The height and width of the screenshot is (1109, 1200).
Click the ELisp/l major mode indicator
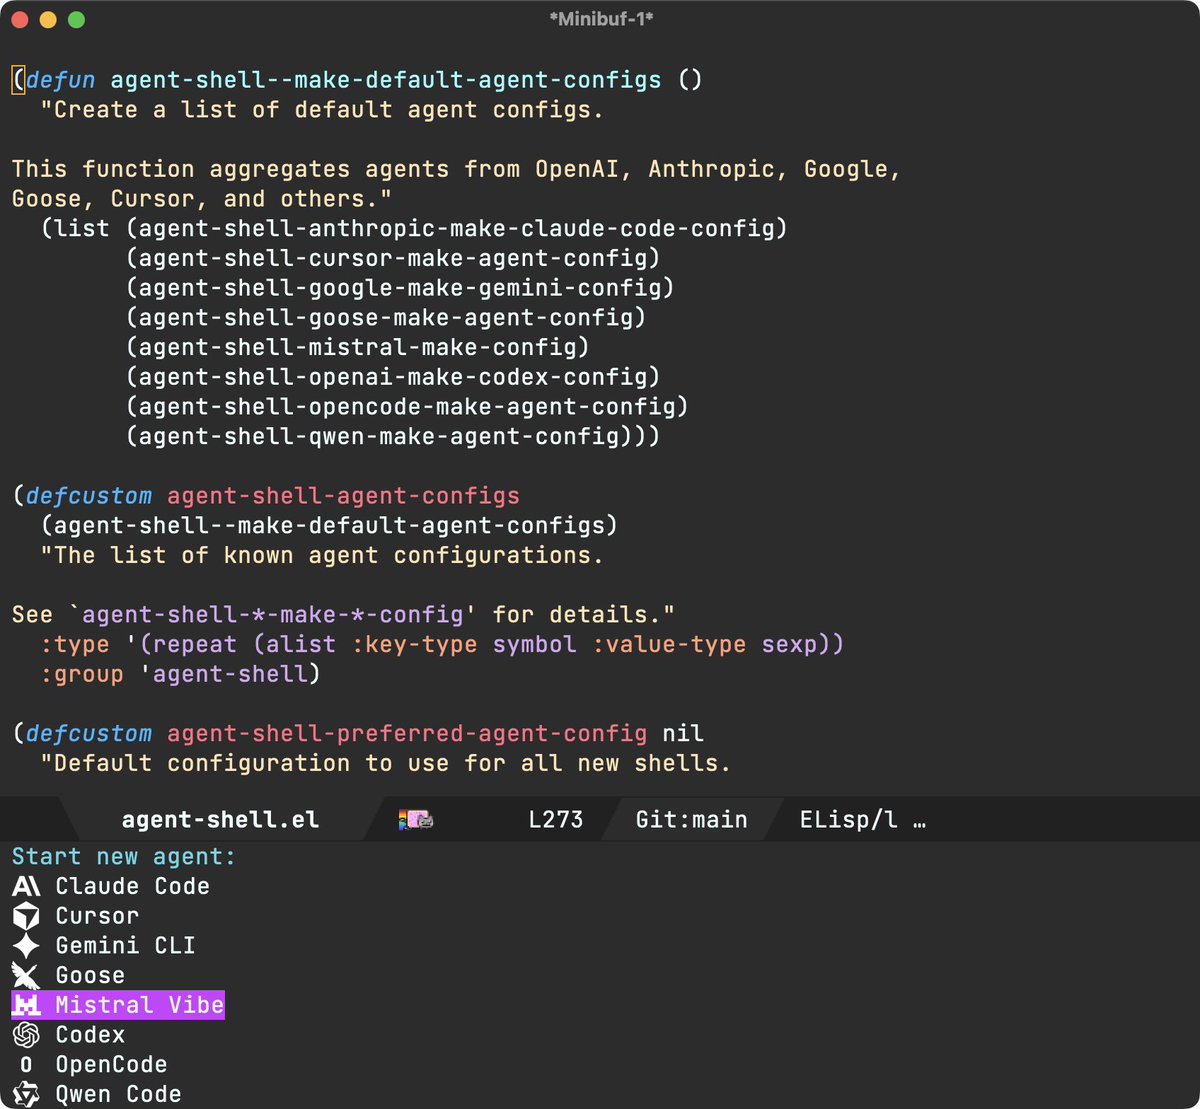pos(848,820)
